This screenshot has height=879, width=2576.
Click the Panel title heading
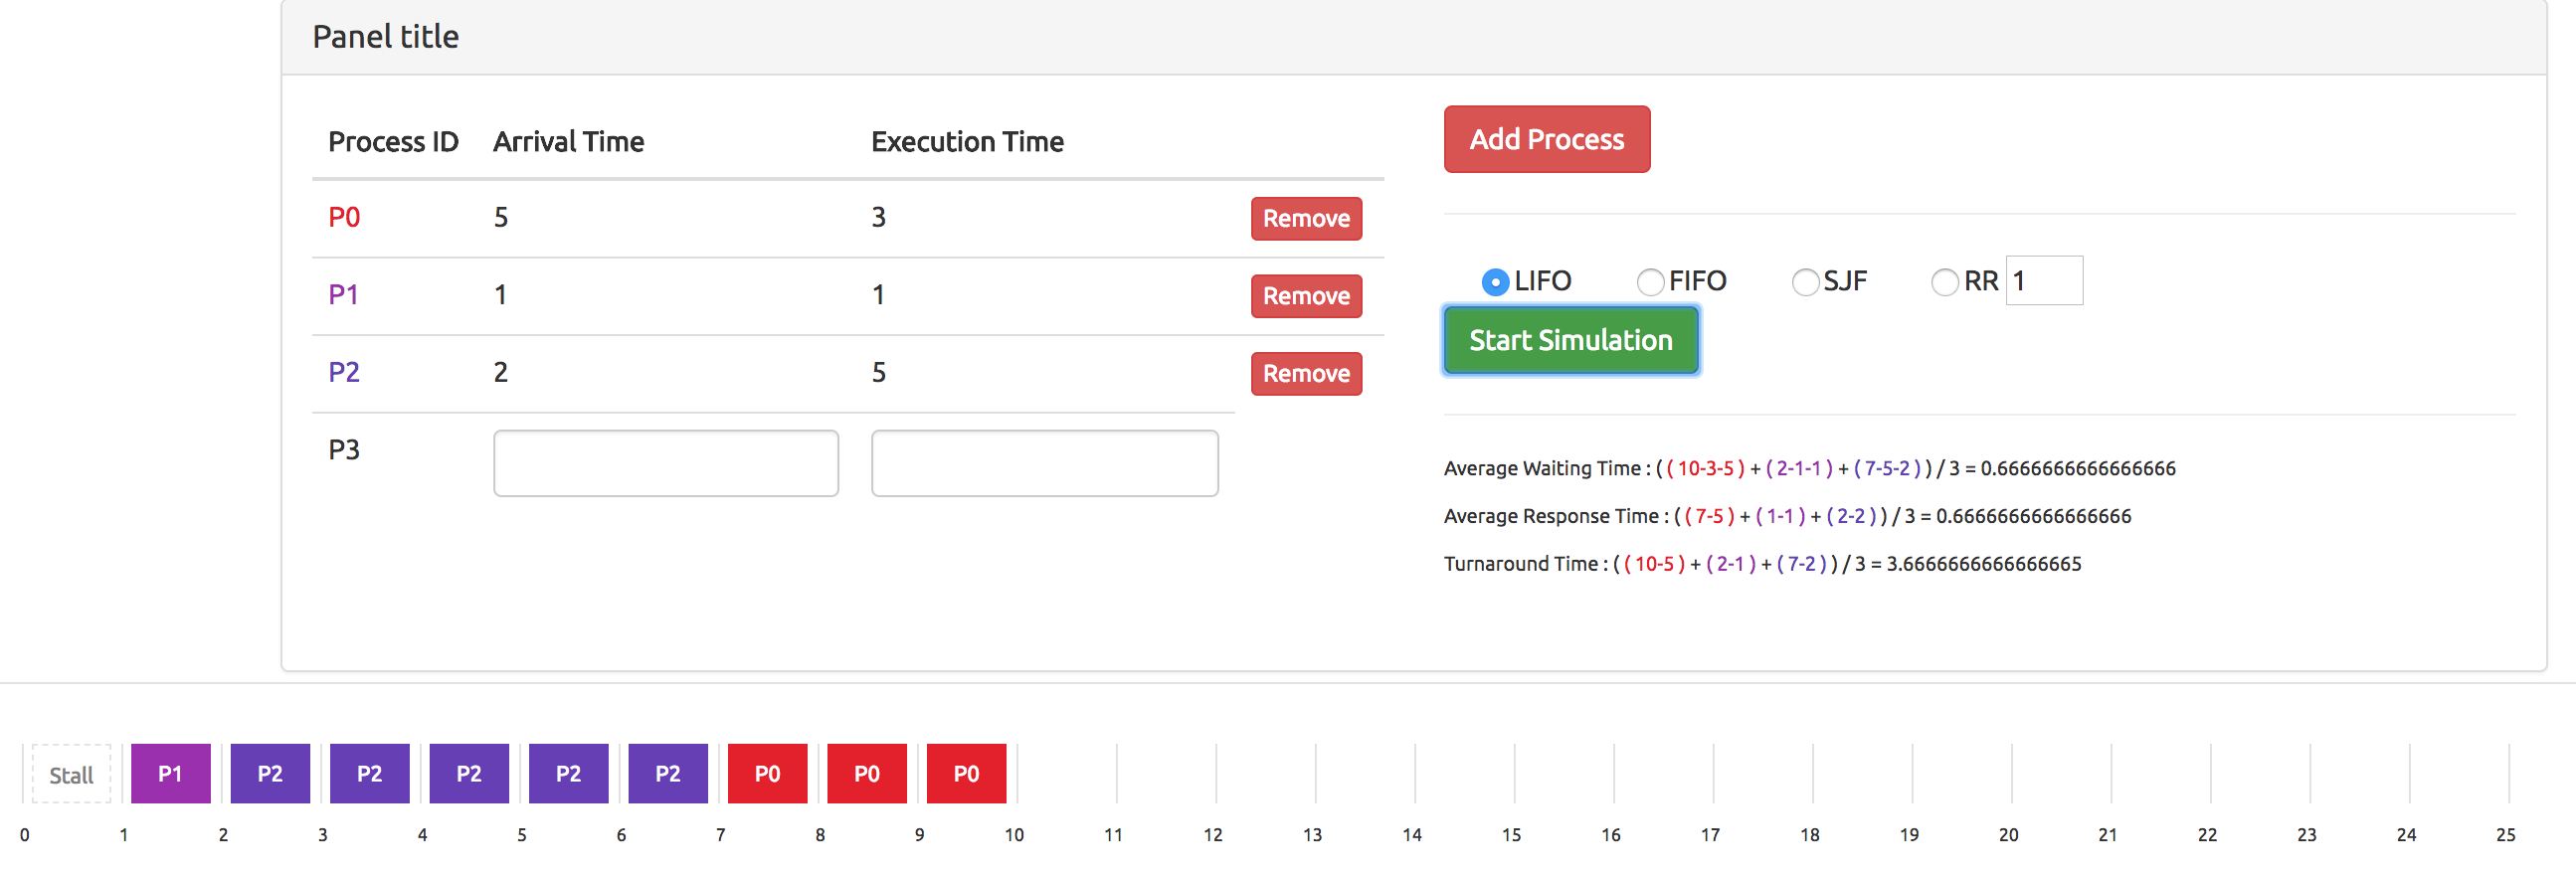click(x=385, y=37)
